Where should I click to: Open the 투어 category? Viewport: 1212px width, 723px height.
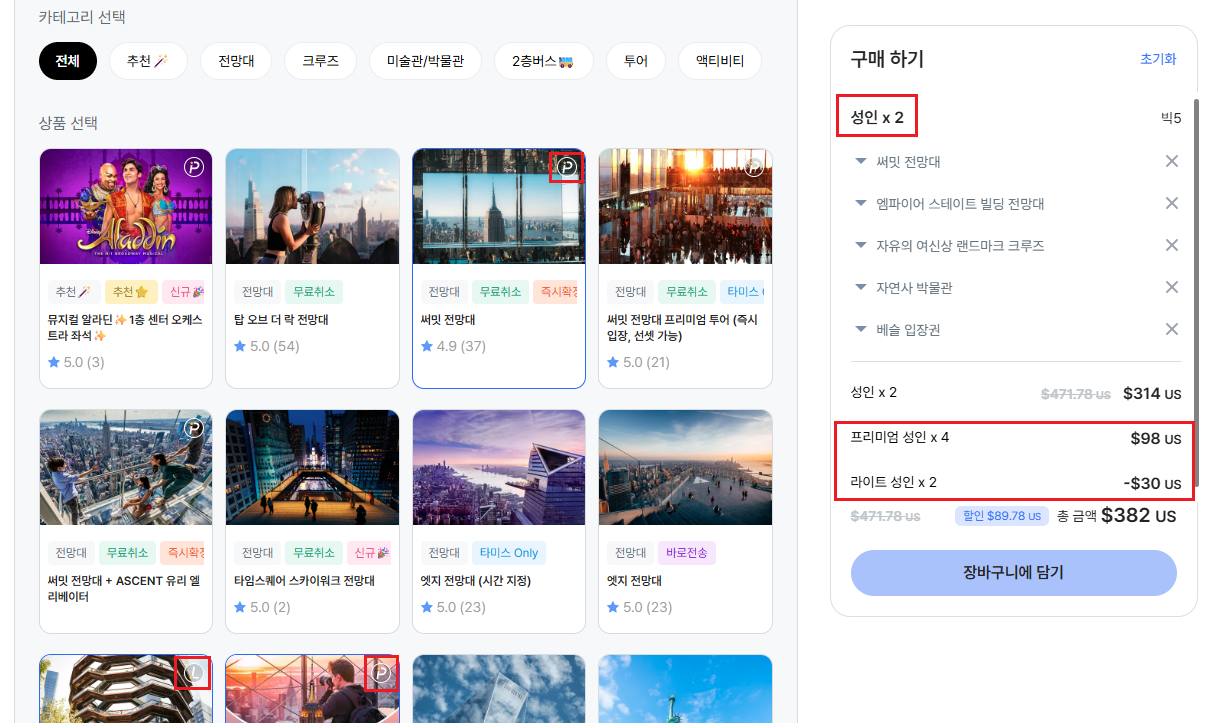click(x=636, y=61)
